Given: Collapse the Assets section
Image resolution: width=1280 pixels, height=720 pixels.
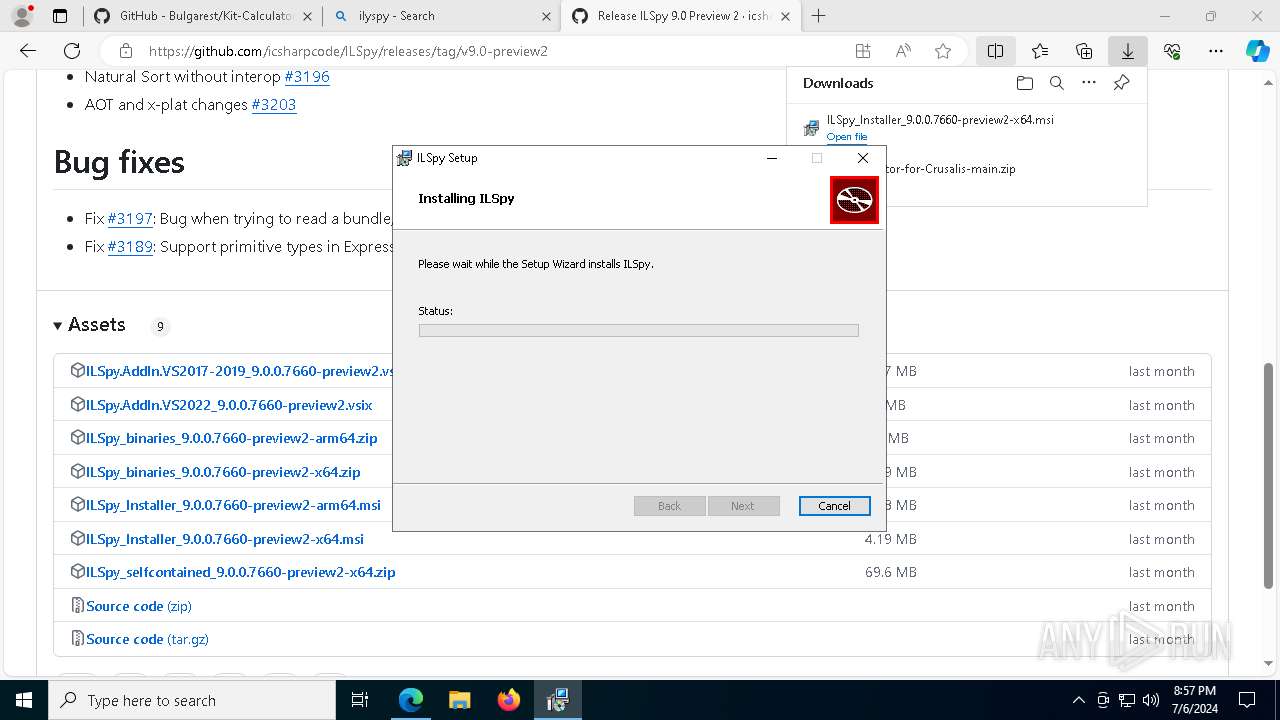Looking at the screenshot, I should click(x=89, y=325).
